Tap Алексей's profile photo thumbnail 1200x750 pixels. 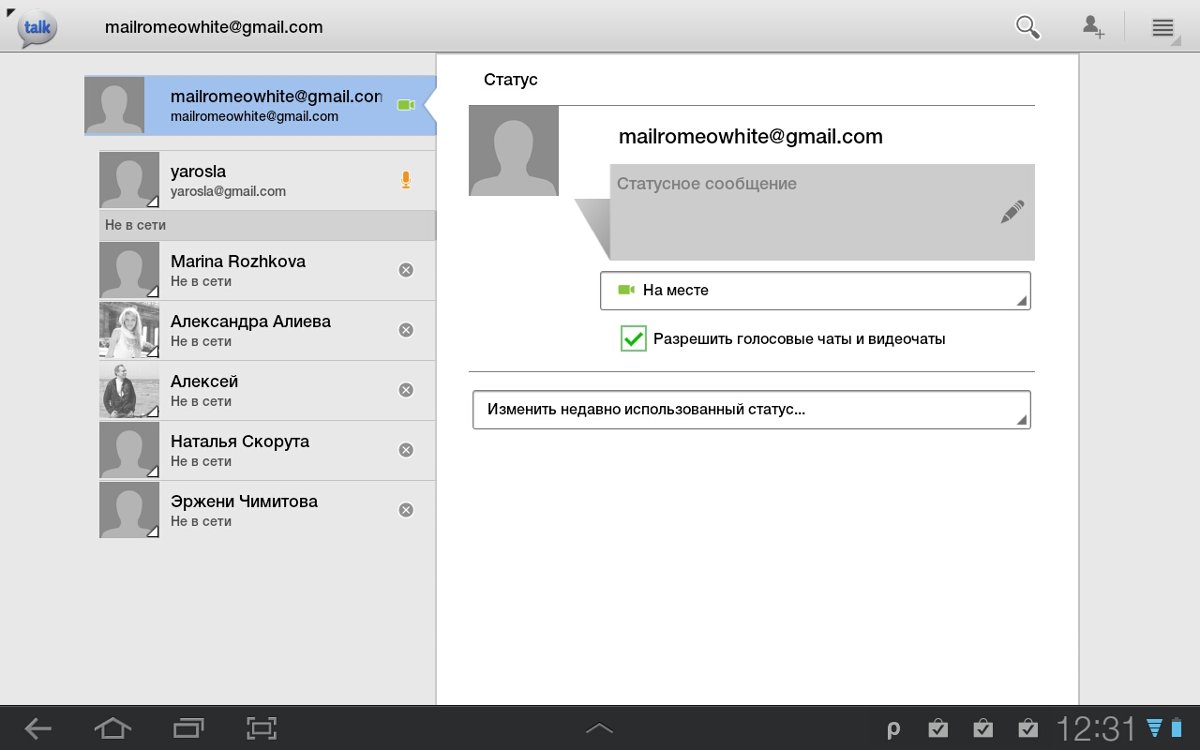tap(129, 390)
